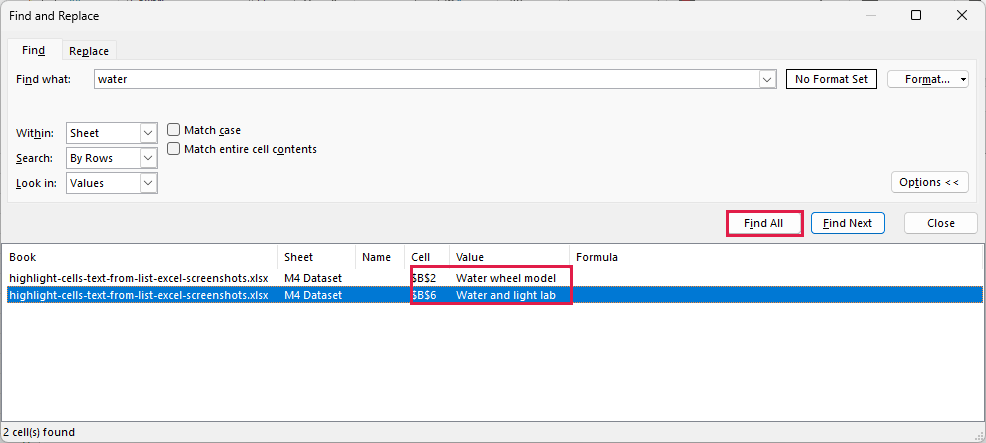Sort results by the Book column header
986x443 pixels.
[140, 257]
